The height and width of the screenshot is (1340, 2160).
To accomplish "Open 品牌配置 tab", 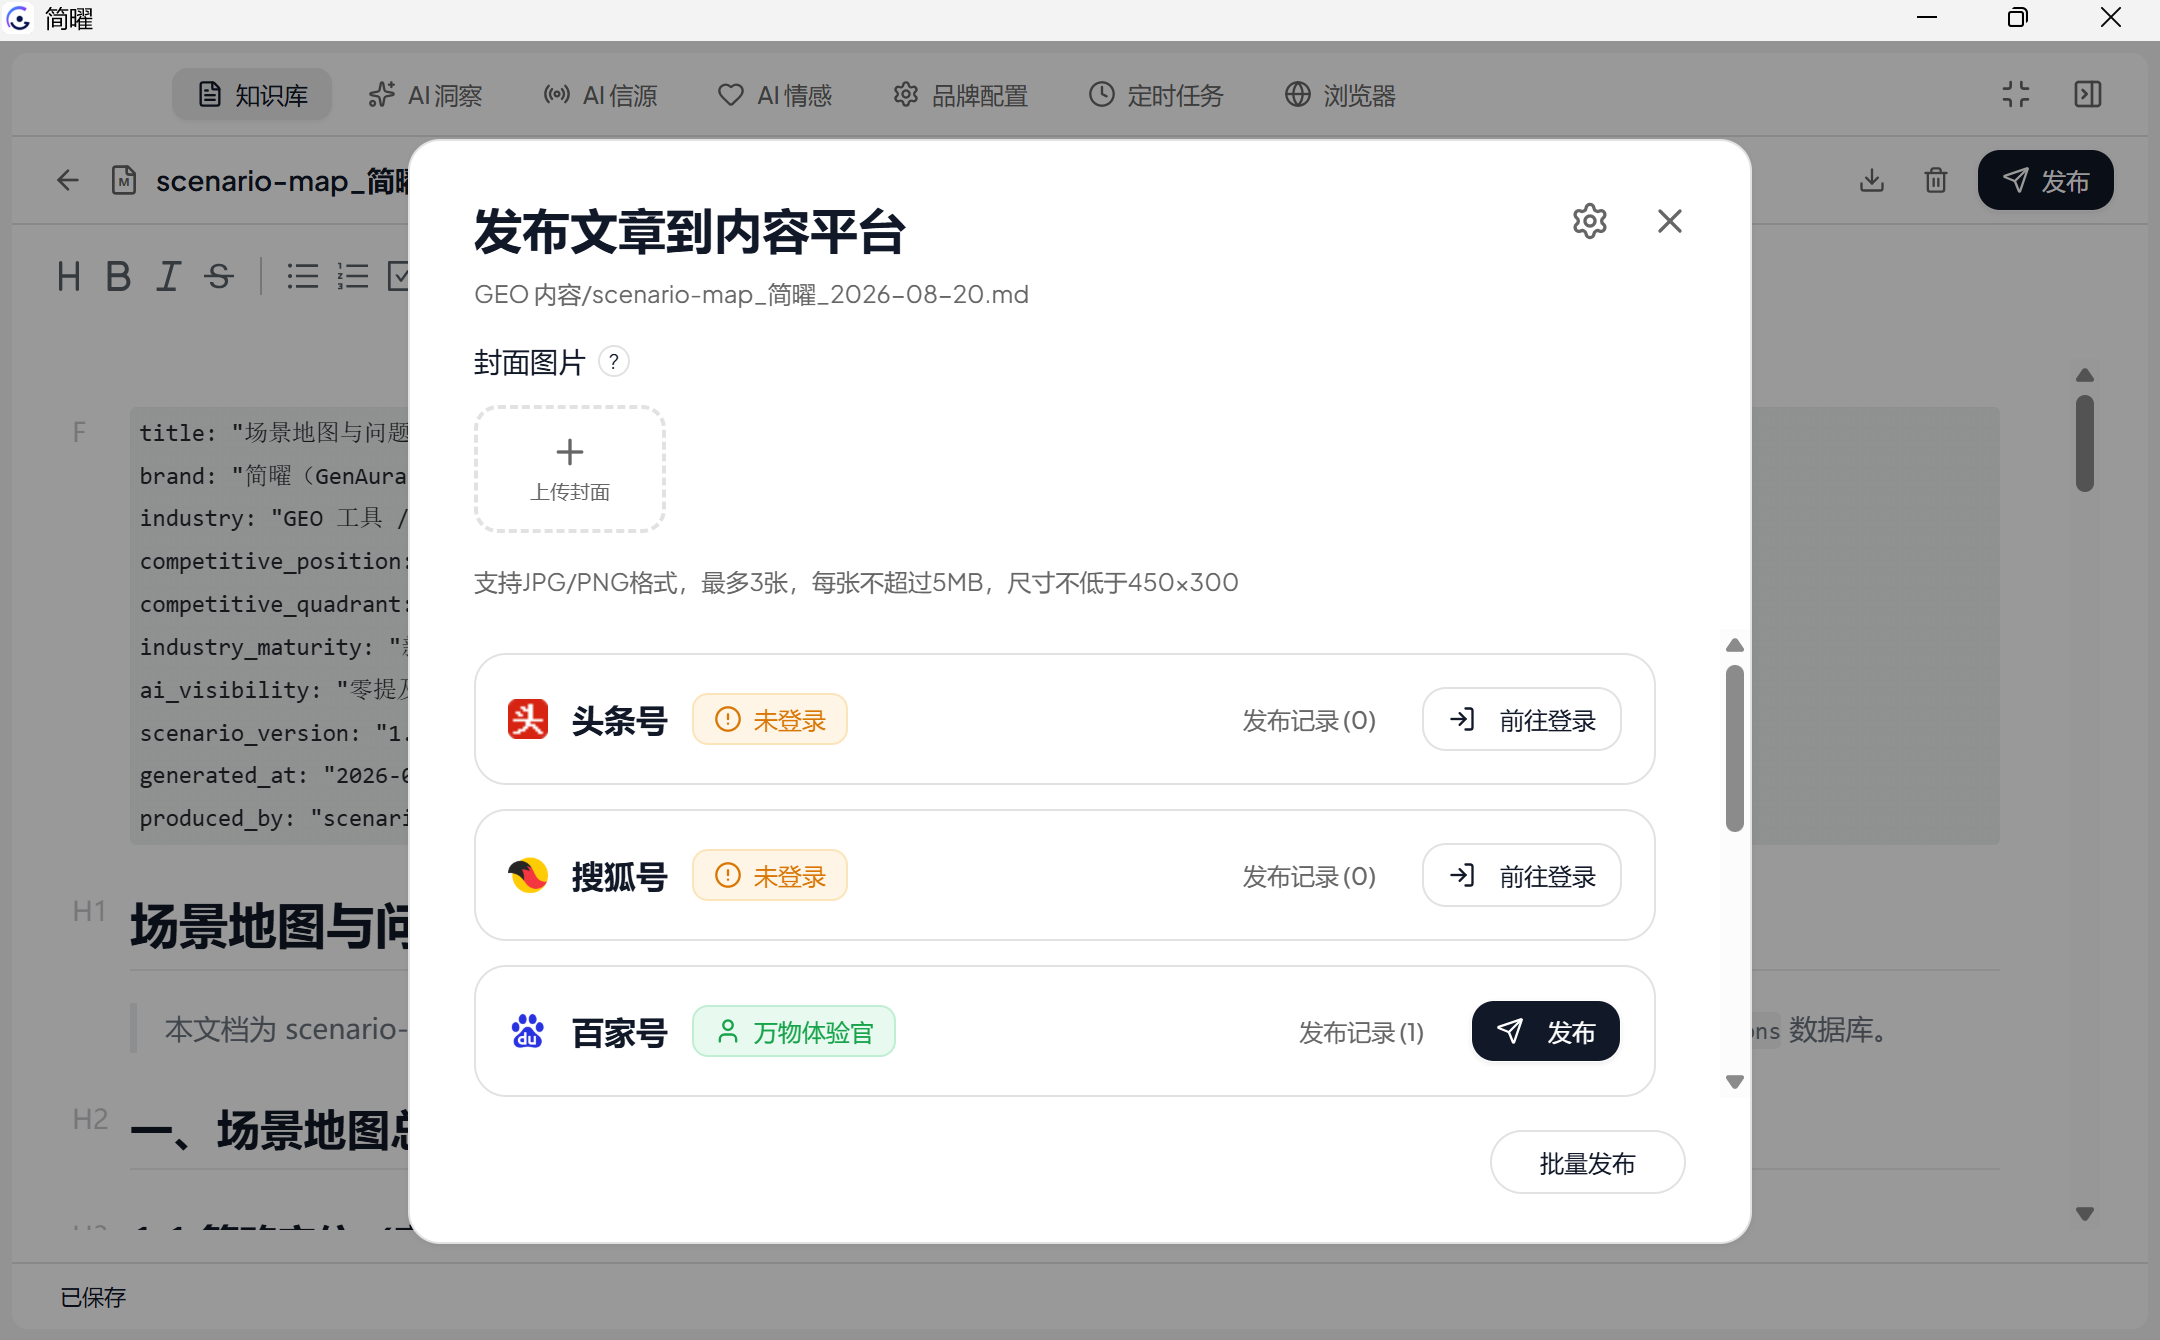I will point(960,95).
